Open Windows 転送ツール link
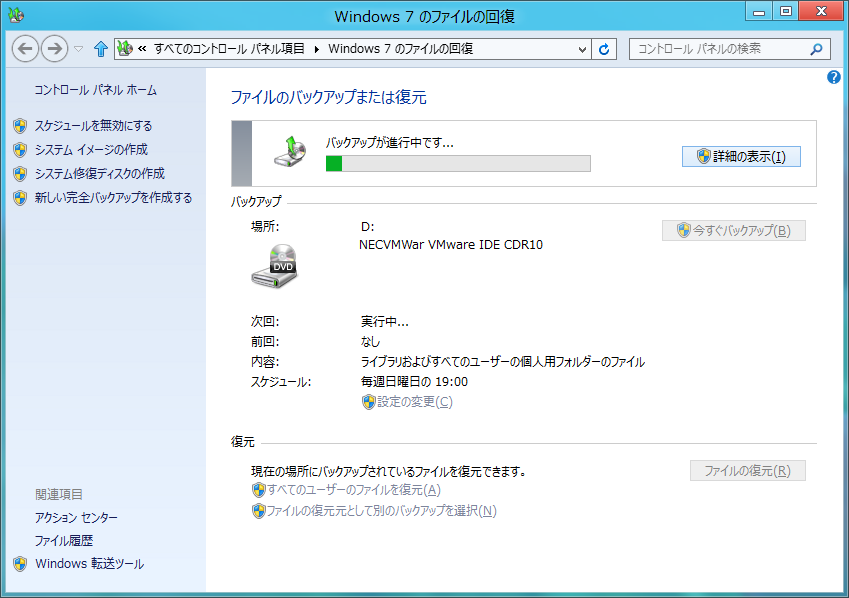 (89, 564)
